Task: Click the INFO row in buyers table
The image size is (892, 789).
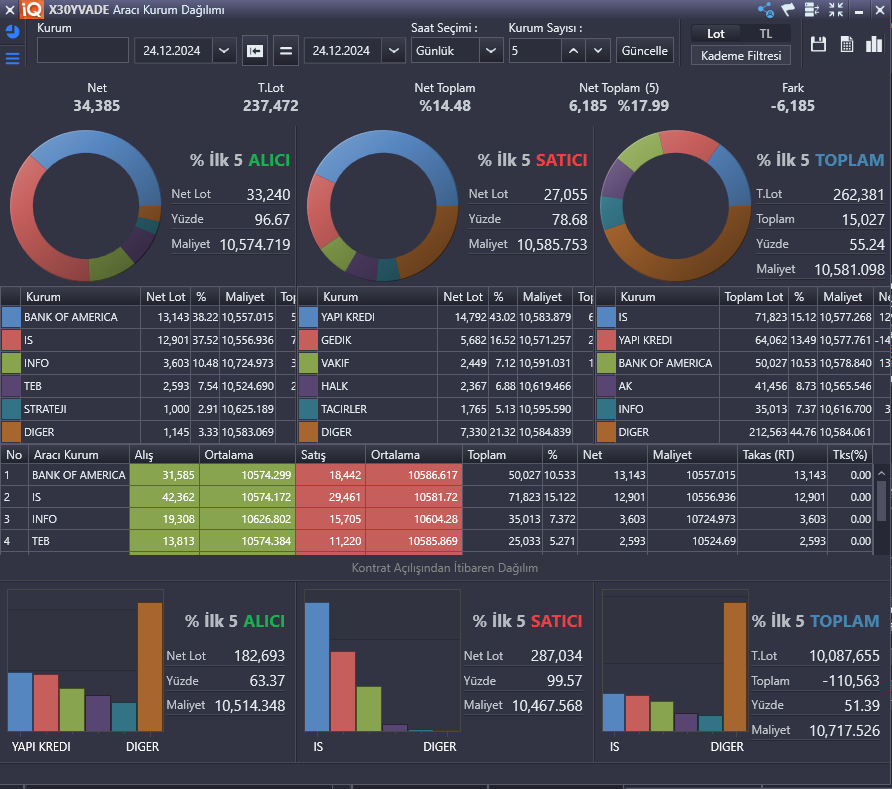Action: click(148, 363)
